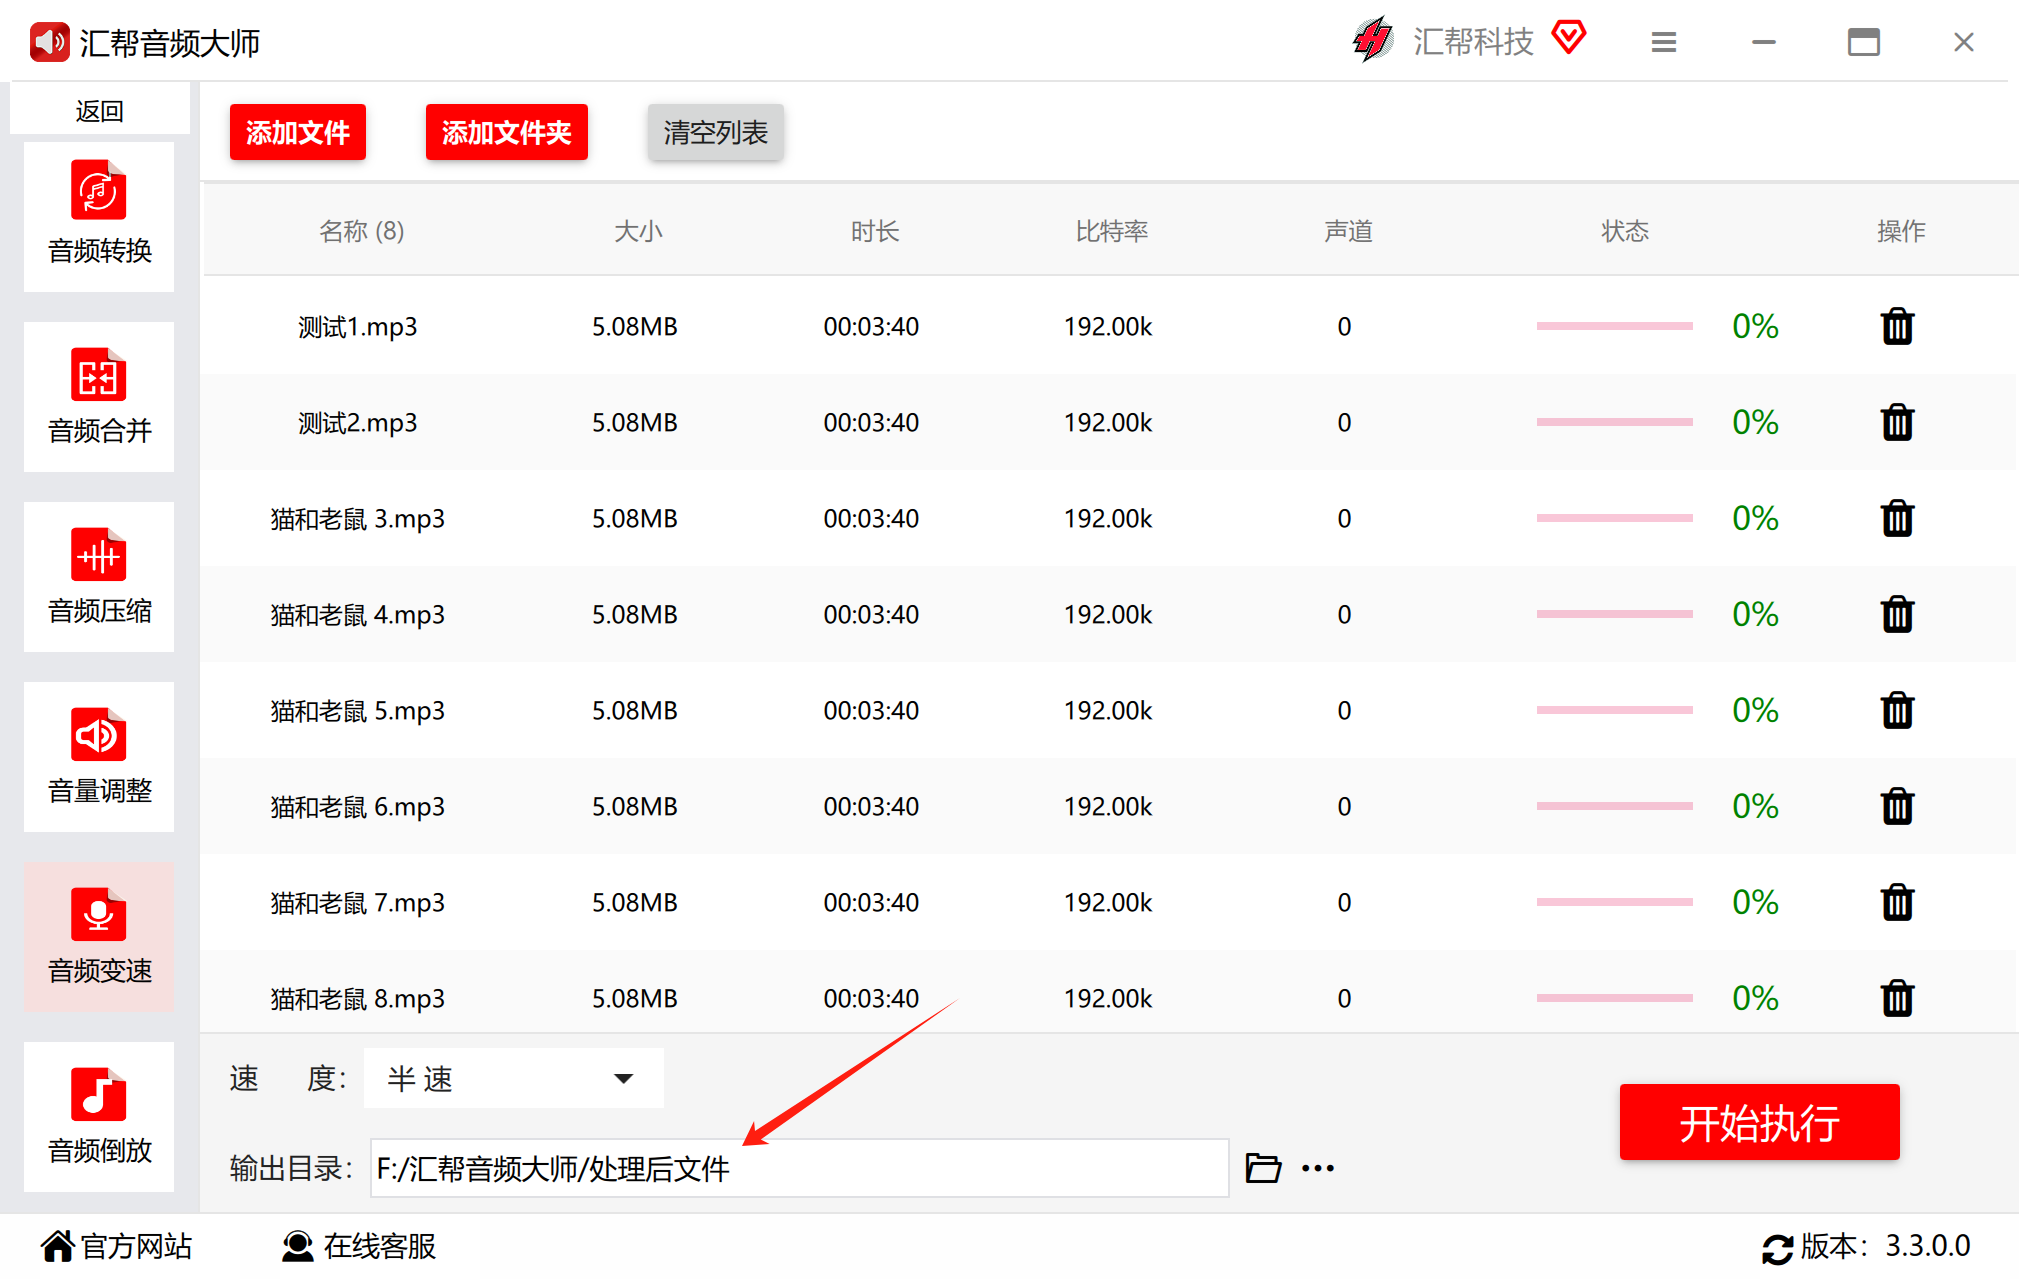Screen dimensions: 2019x1279
Task: Click the 返回 back button
Action: point(99,110)
